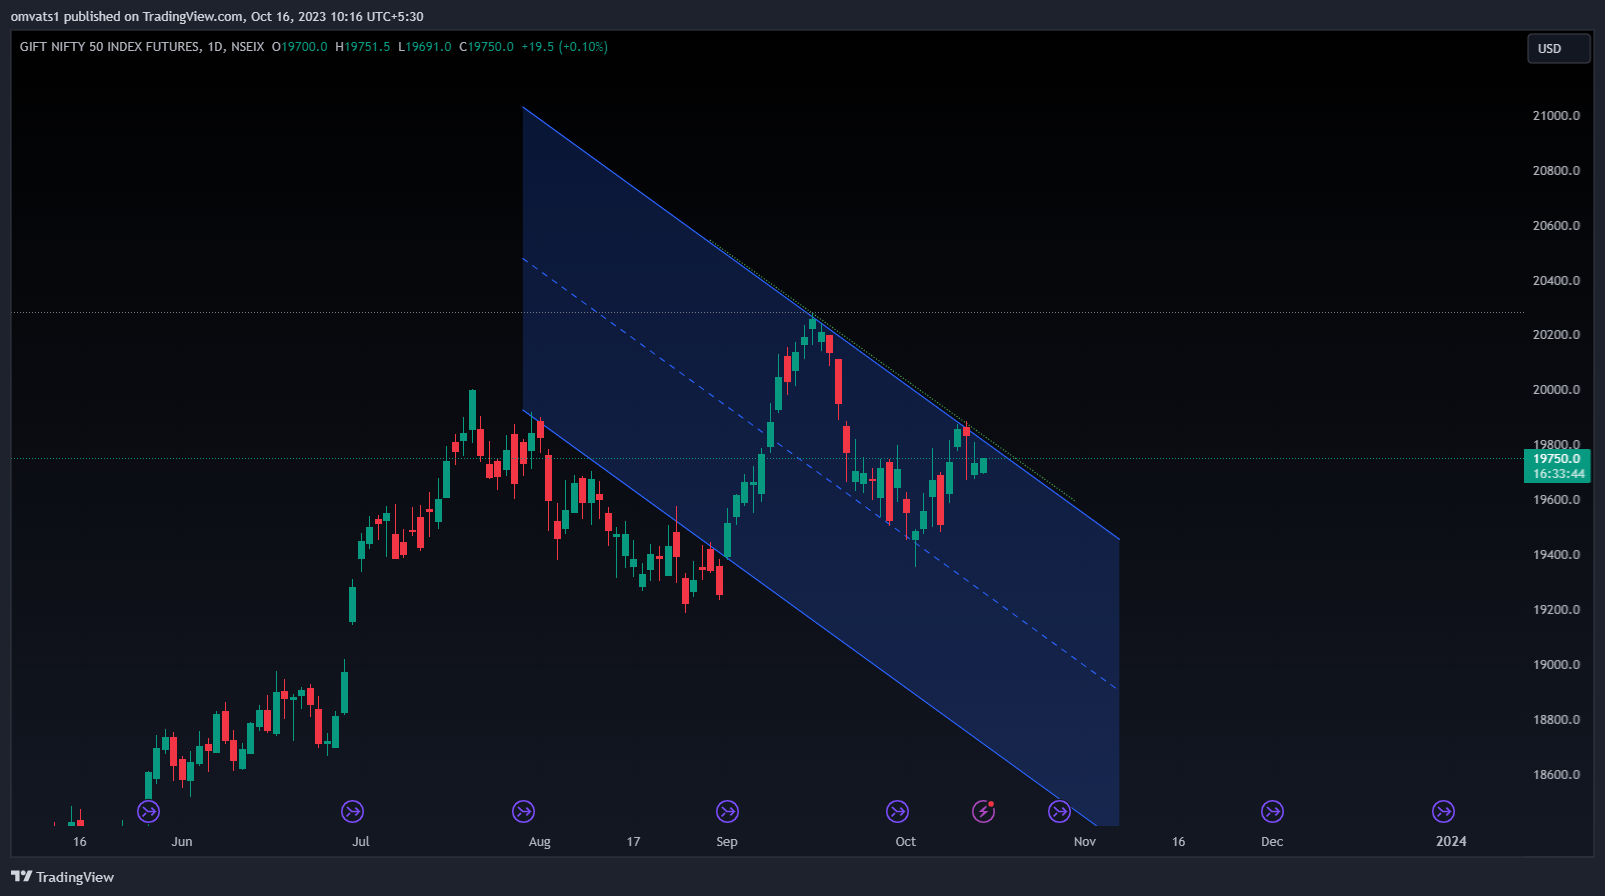Click the event marker icon left of Jun

pyautogui.click(x=148, y=811)
